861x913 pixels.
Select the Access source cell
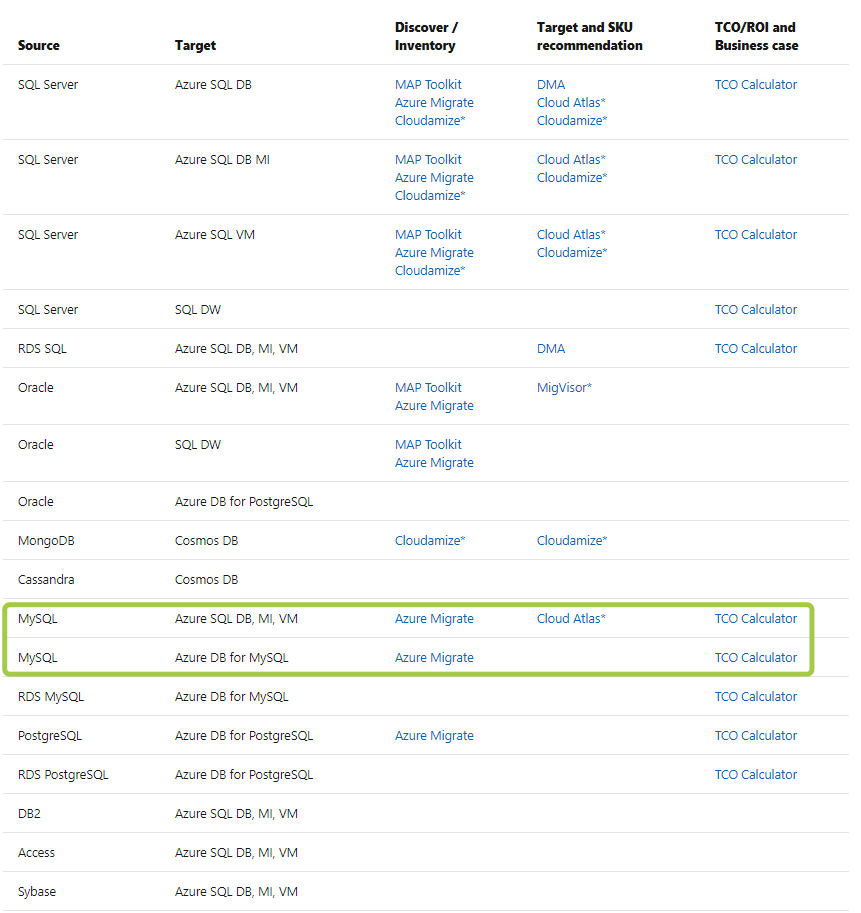(36, 853)
